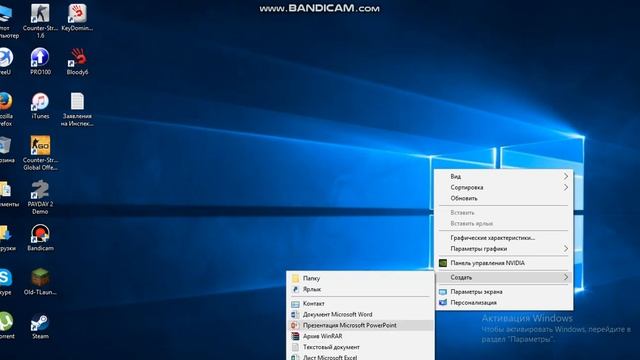Create new Текстовый документ
640x360 pixels.
[x=360, y=347]
